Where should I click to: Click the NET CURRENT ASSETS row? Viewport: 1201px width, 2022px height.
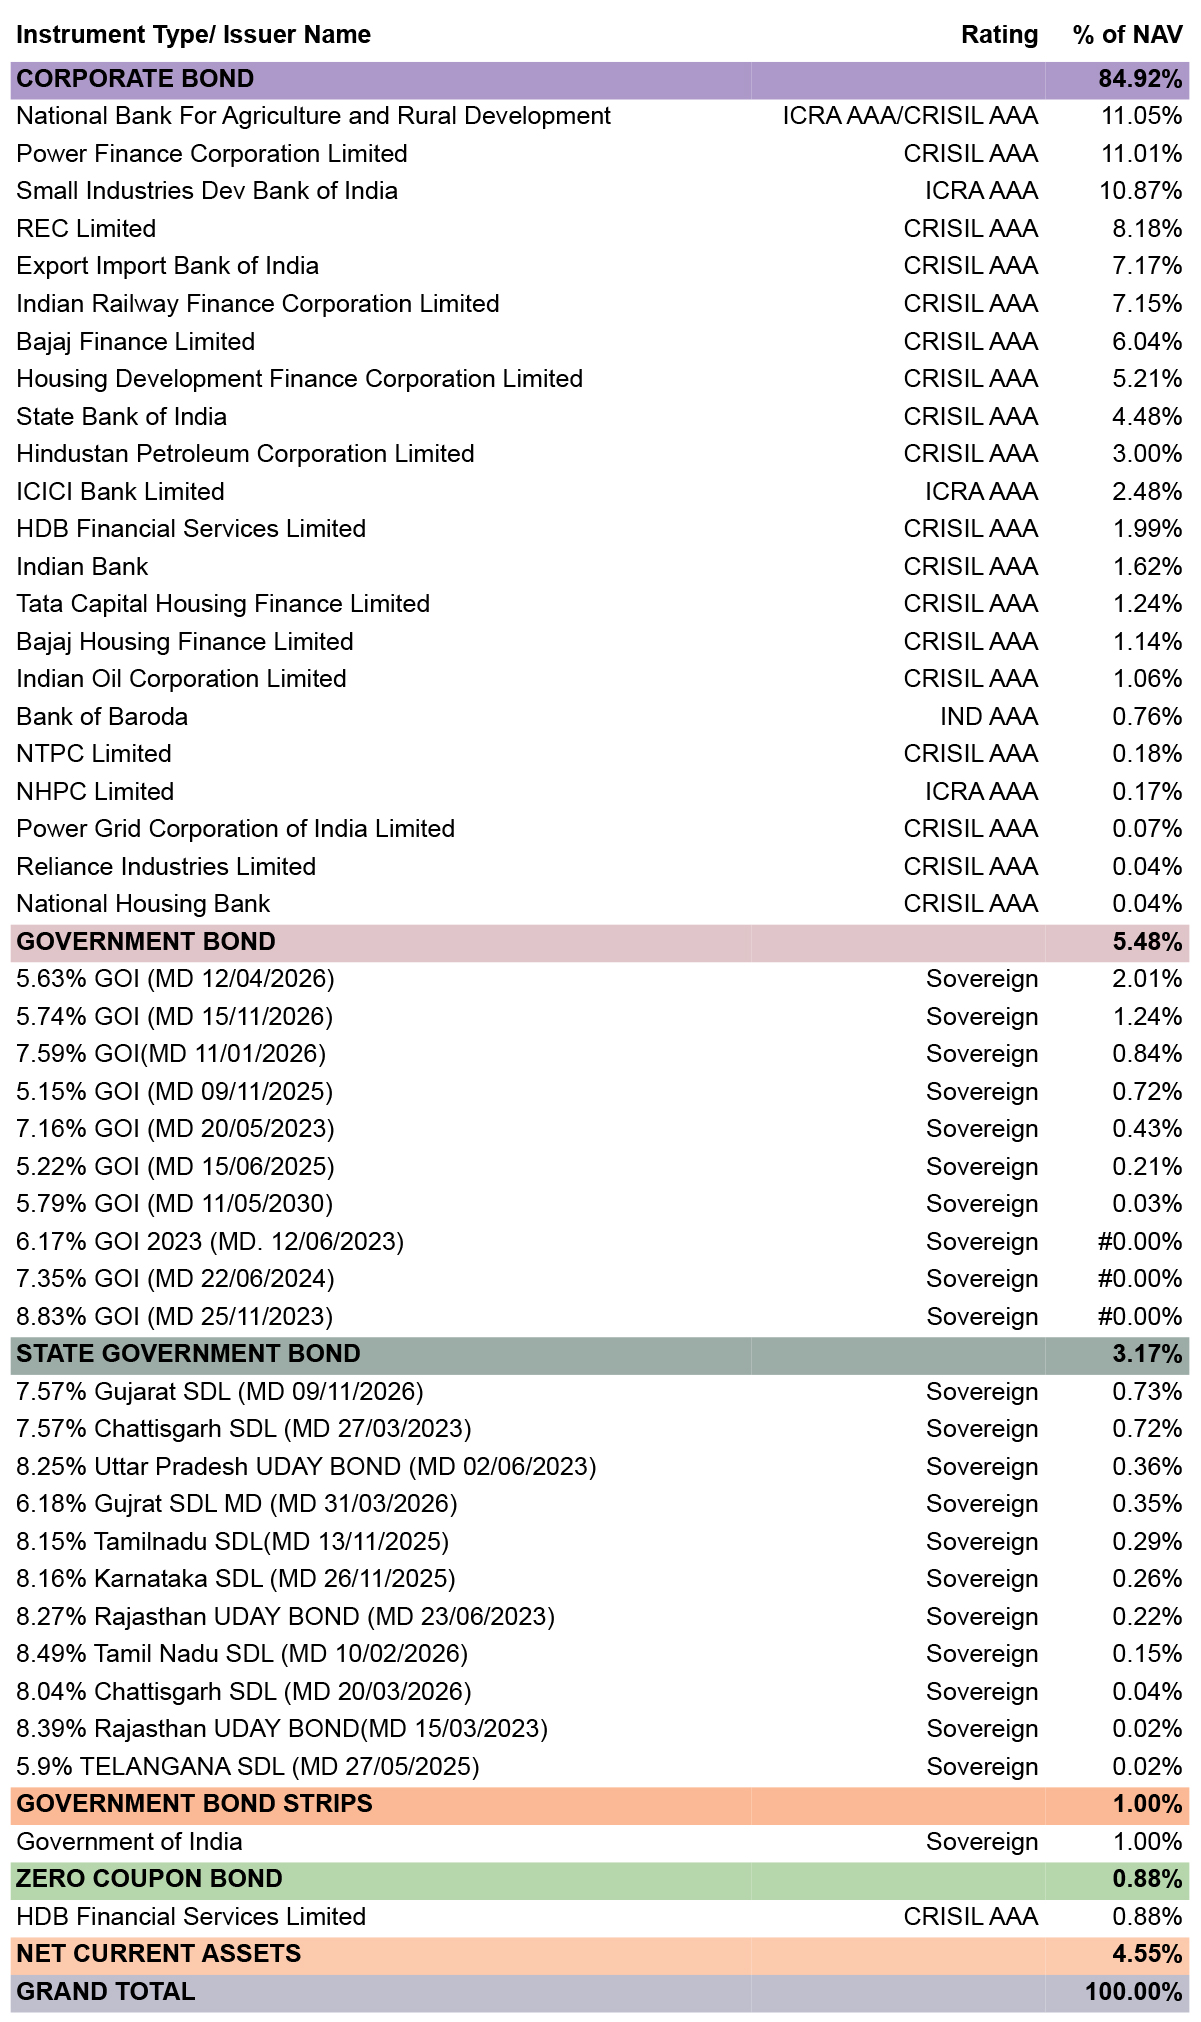(600, 1954)
